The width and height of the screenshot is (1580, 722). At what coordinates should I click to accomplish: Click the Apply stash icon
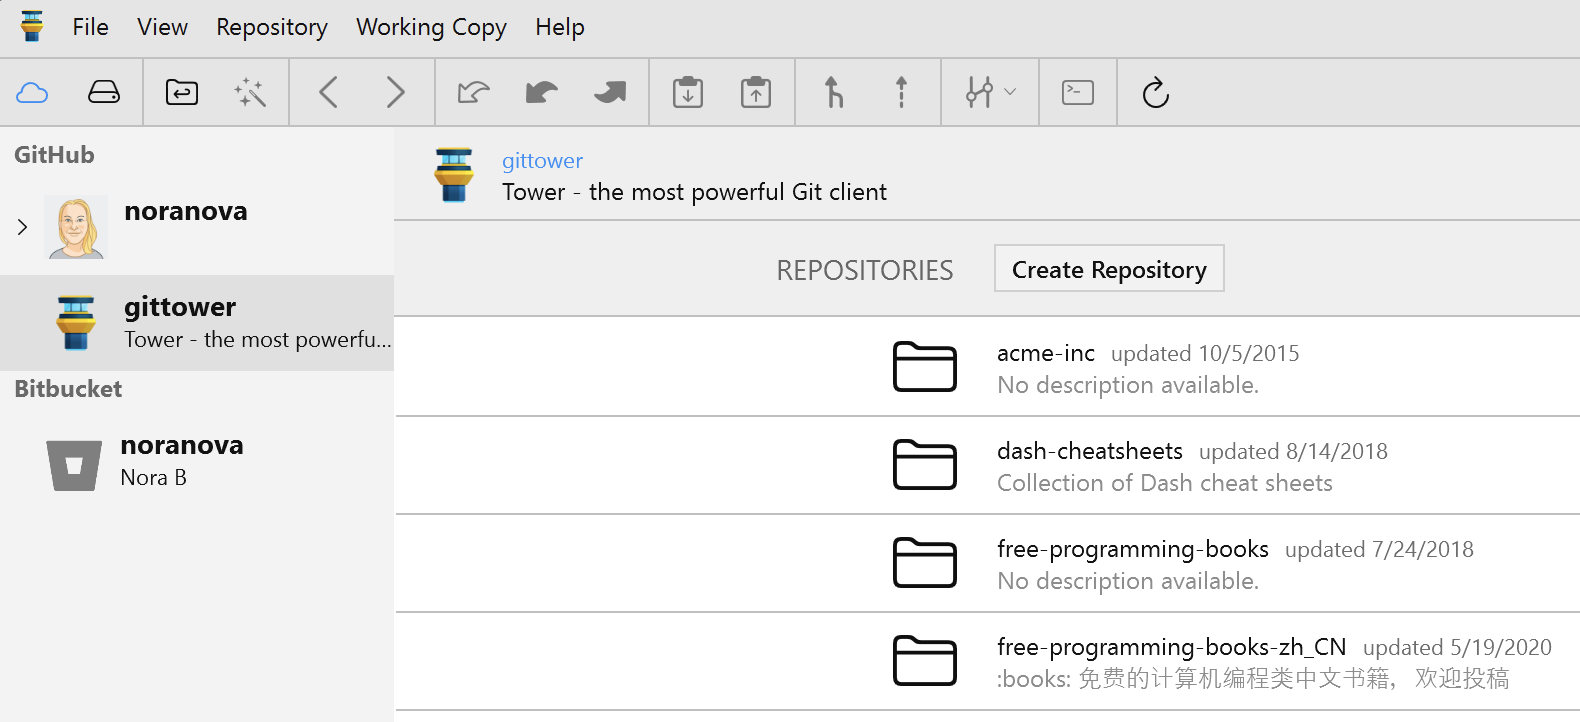756,93
